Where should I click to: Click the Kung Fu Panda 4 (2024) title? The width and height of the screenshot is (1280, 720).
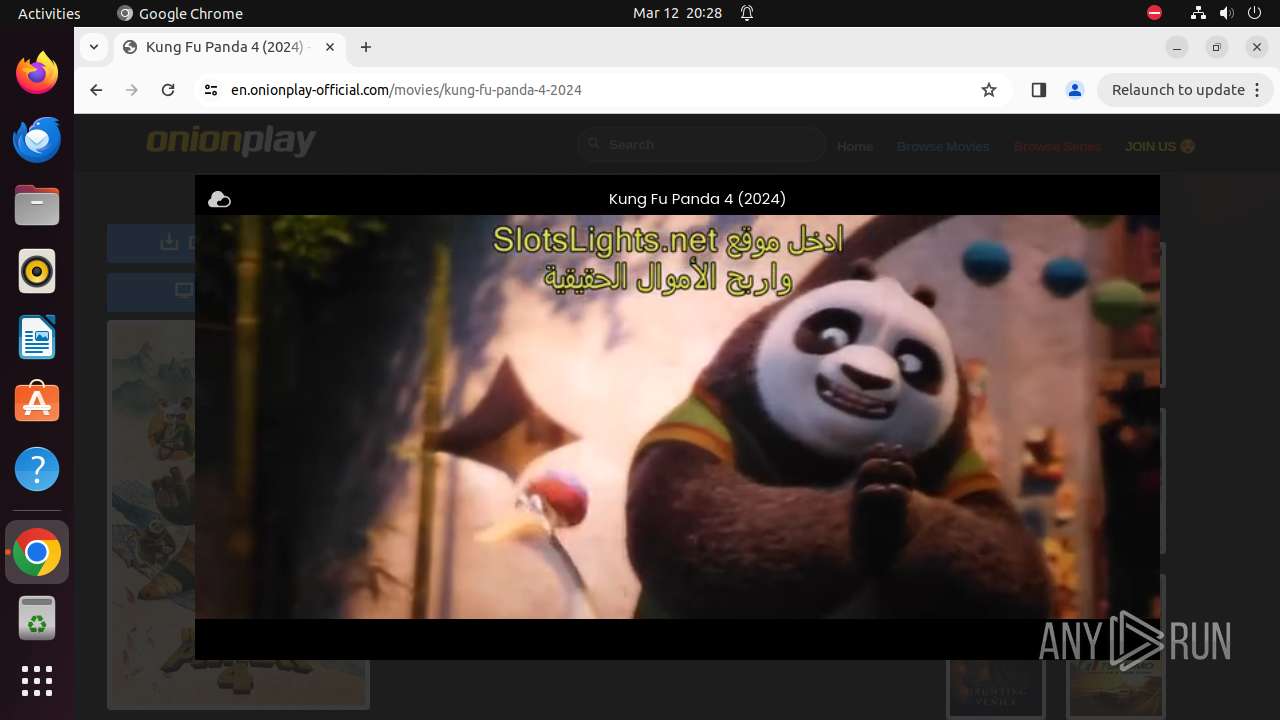[x=697, y=199]
